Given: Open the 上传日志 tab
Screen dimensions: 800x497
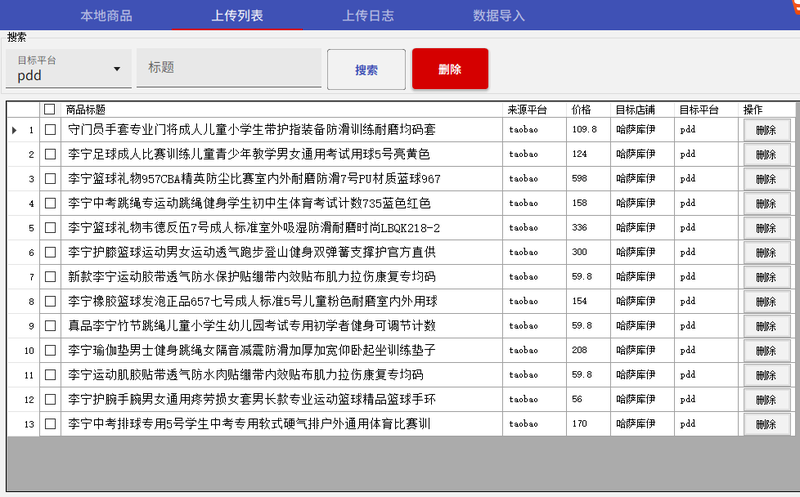Looking at the screenshot, I should [x=368, y=16].
